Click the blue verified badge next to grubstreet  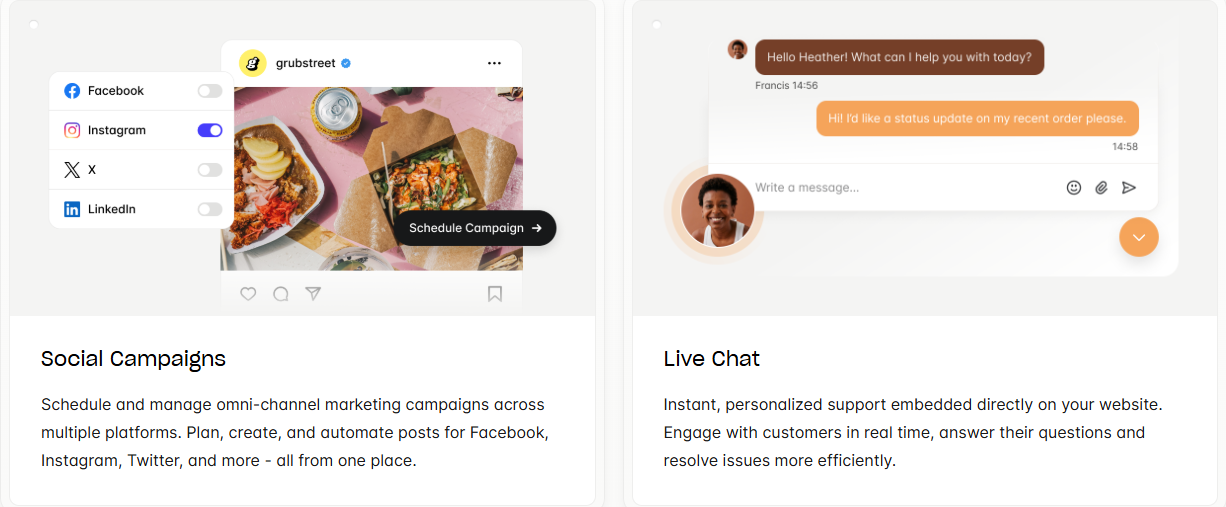[x=346, y=63]
